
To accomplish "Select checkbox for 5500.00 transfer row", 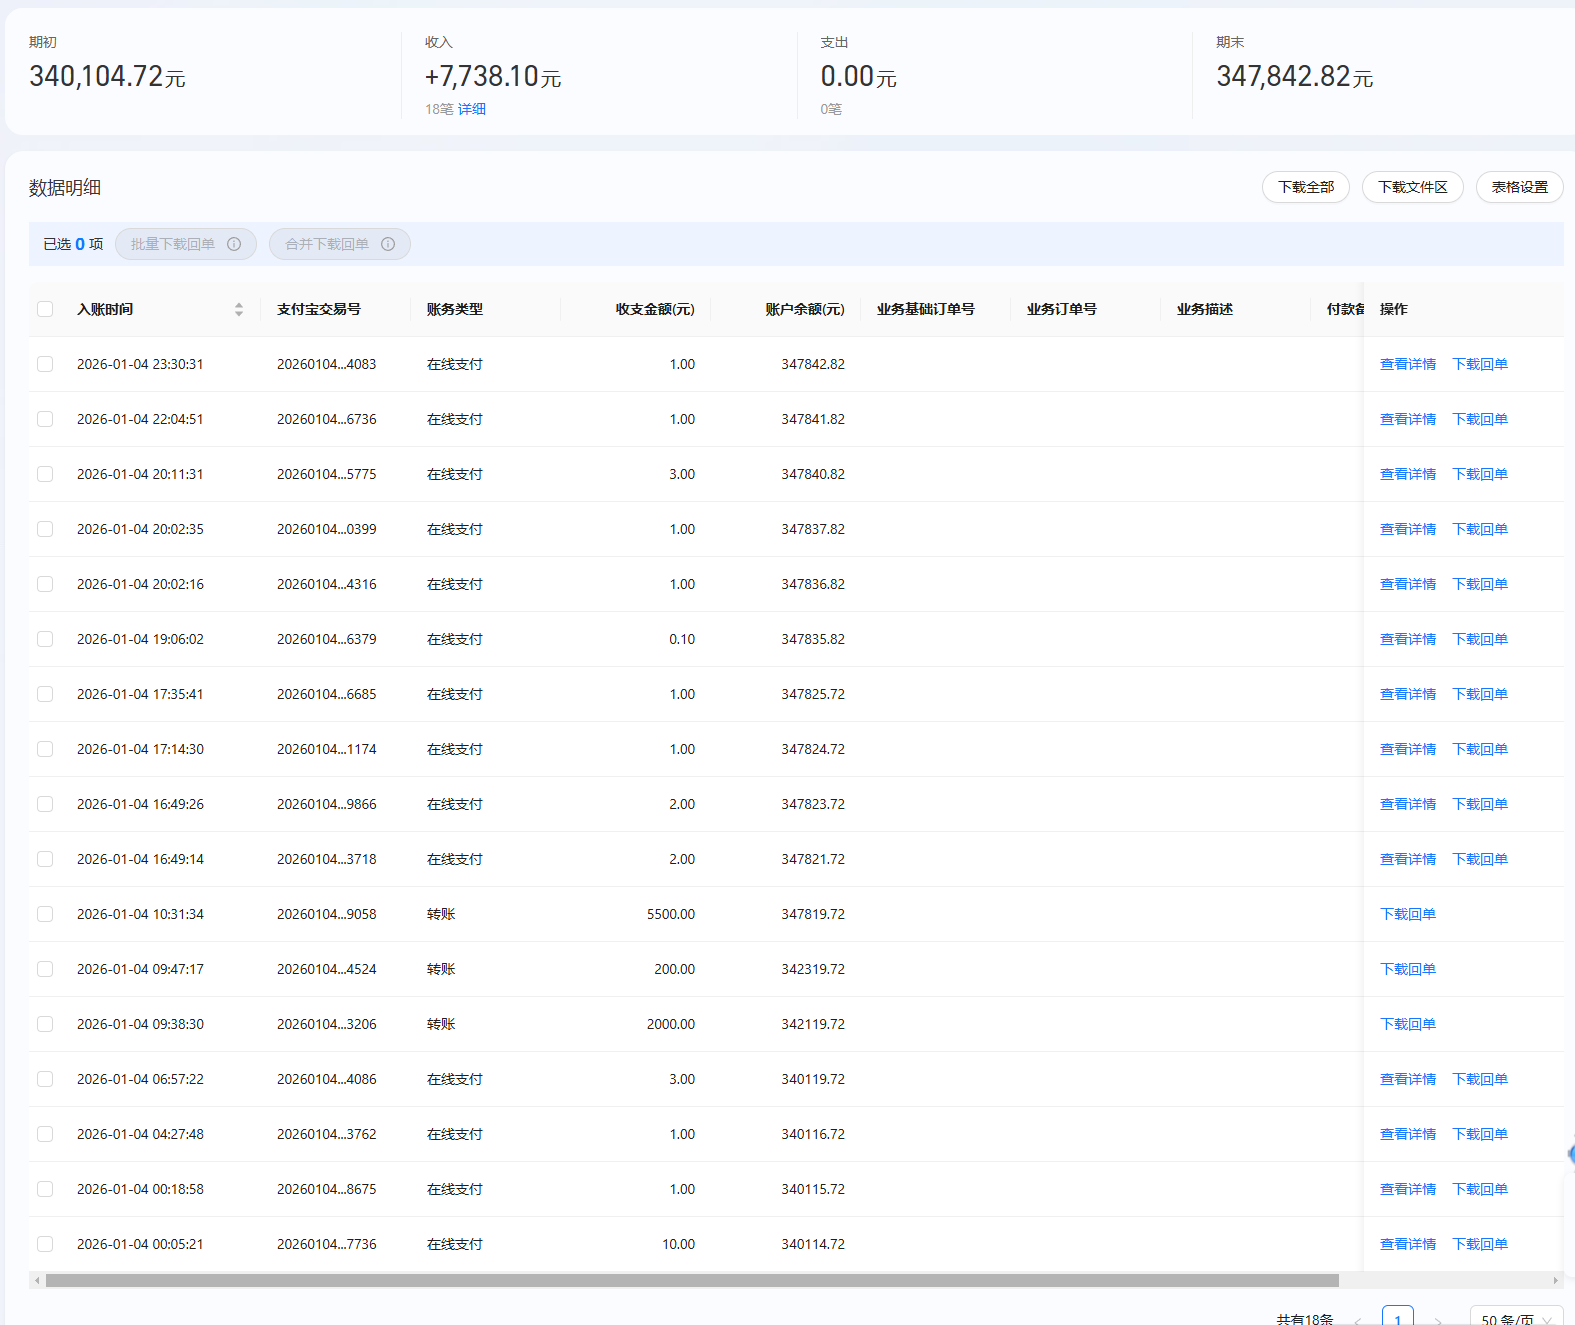I will (x=45, y=914).
